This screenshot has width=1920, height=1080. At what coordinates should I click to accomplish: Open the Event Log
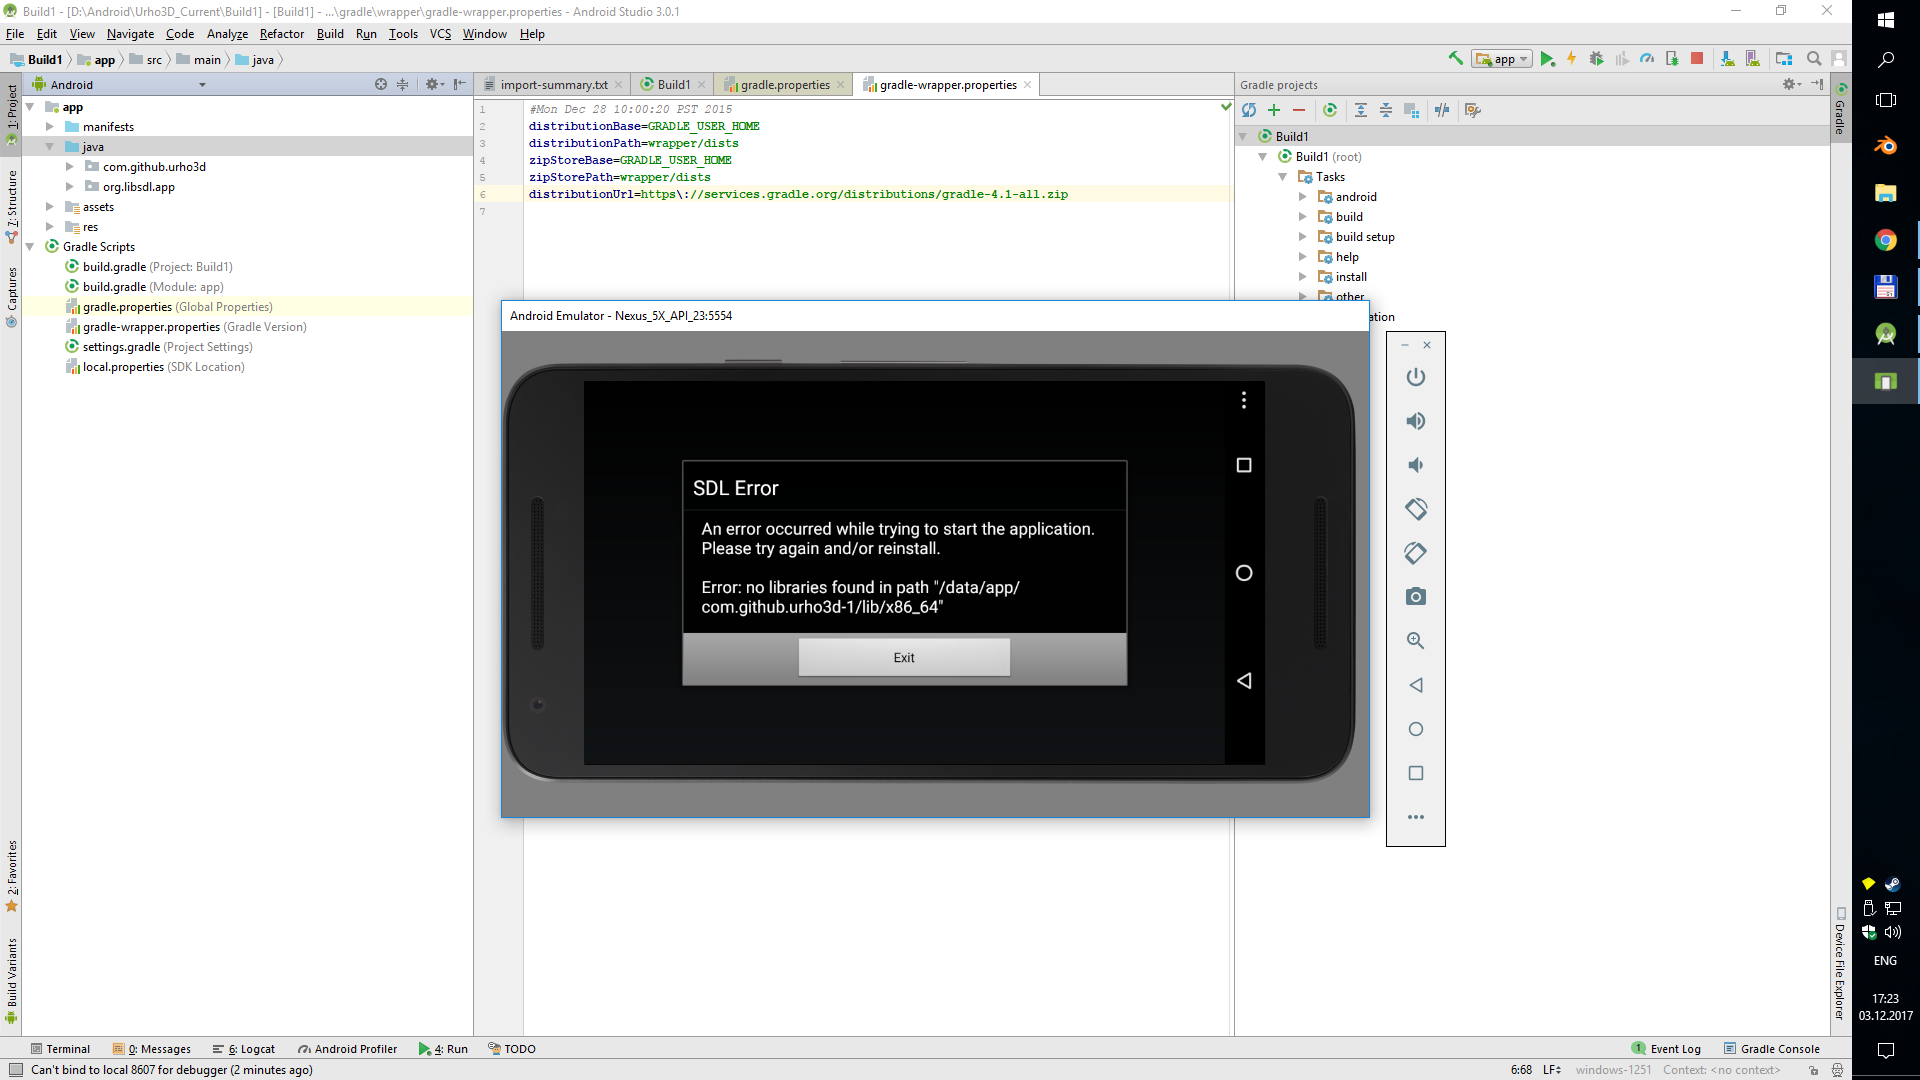tap(1666, 1049)
